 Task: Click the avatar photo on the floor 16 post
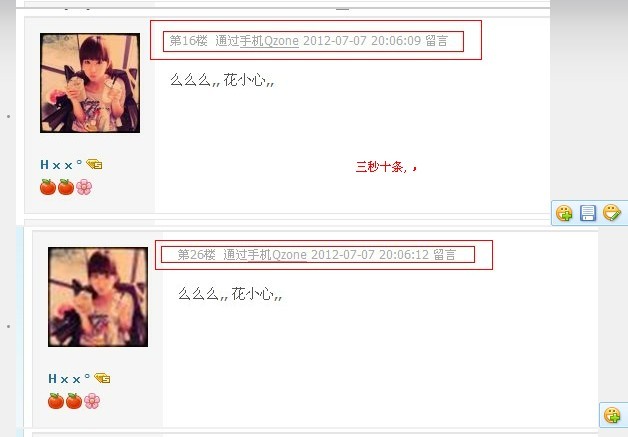pos(90,83)
